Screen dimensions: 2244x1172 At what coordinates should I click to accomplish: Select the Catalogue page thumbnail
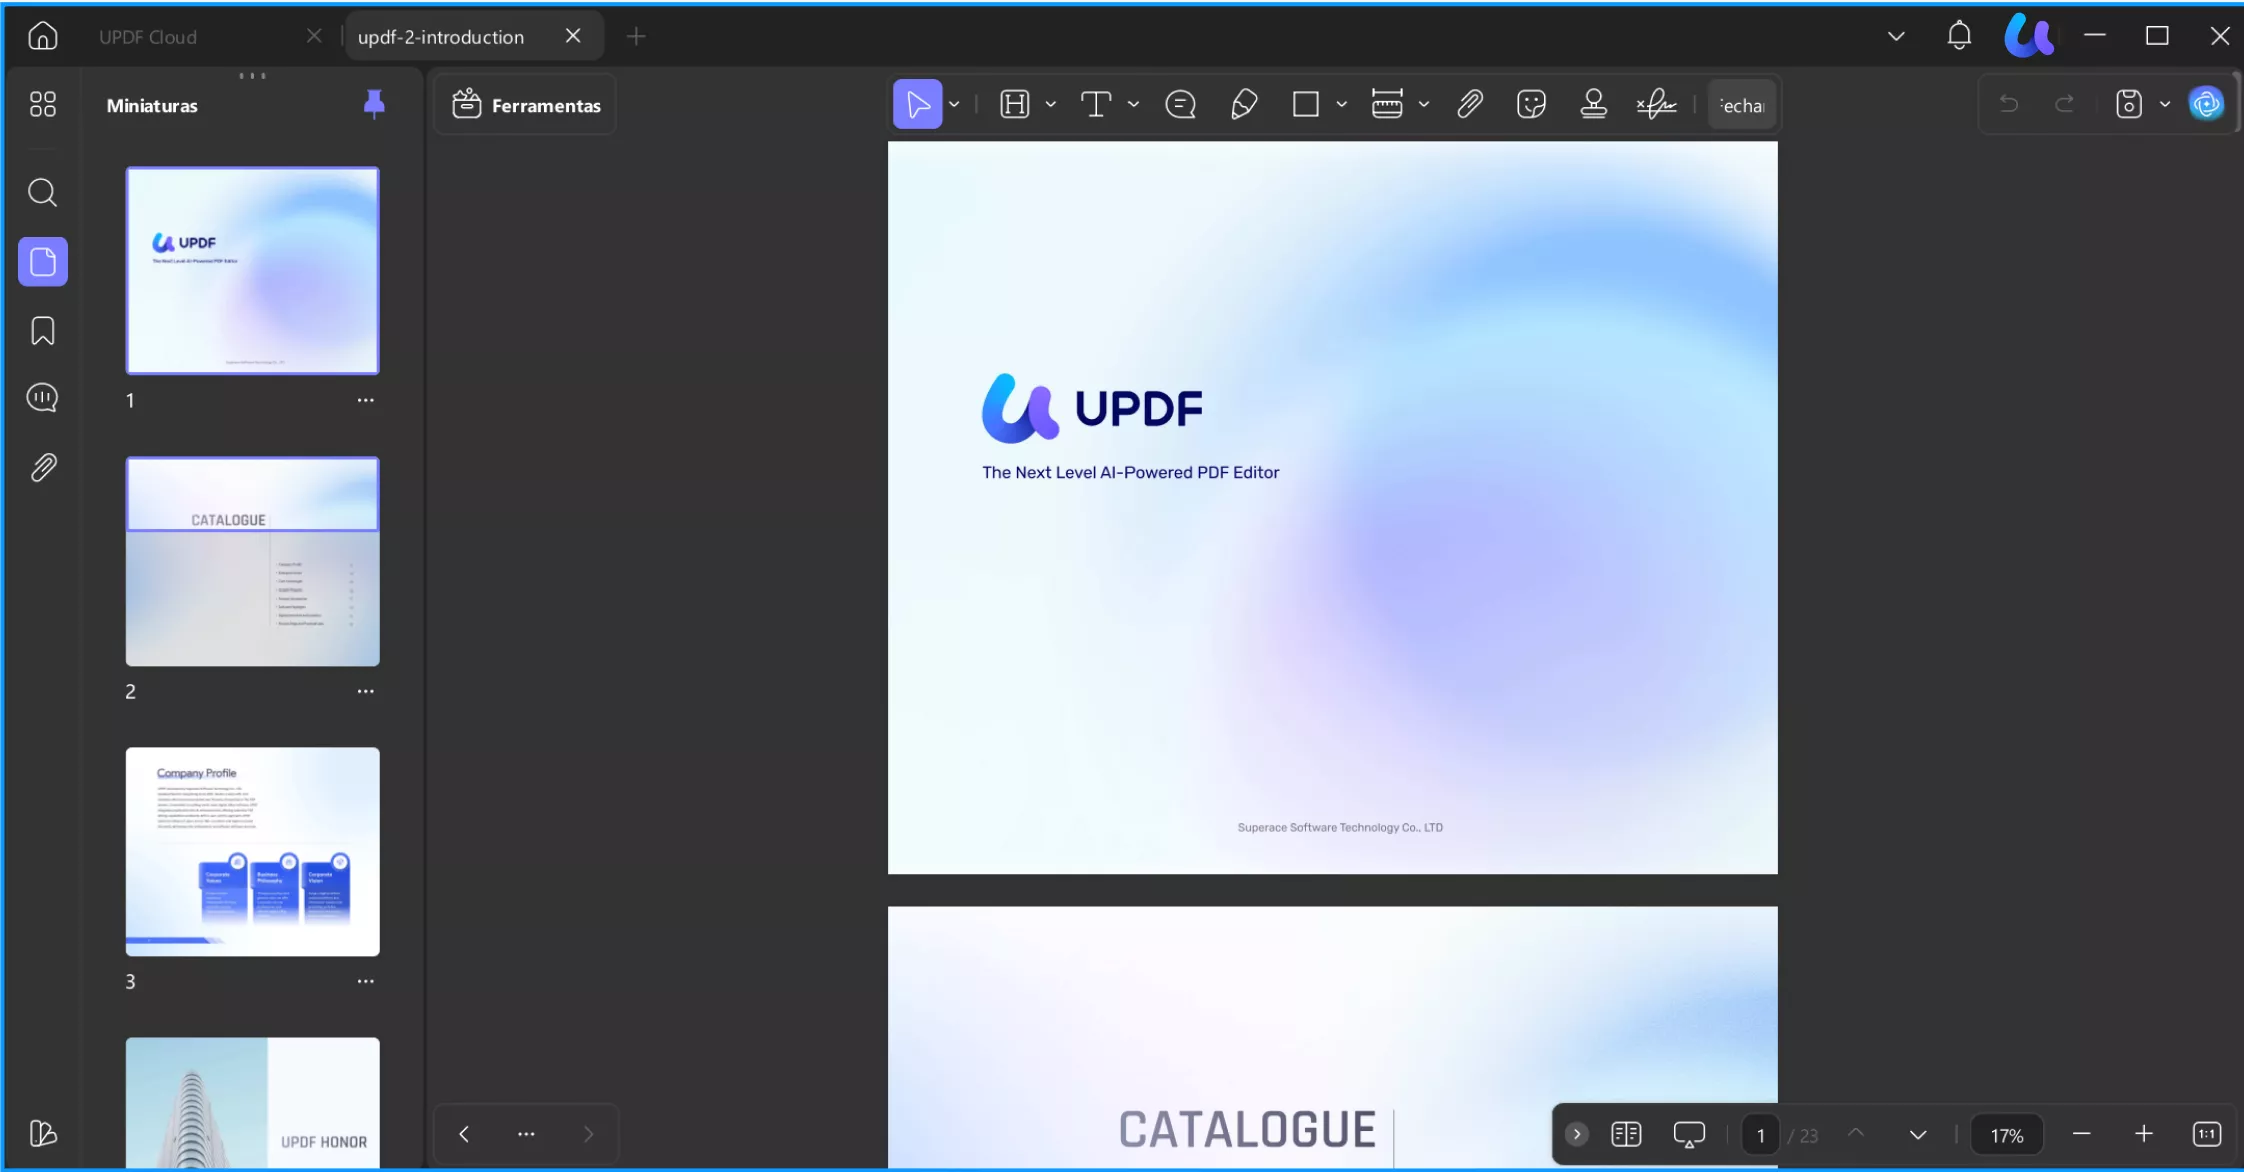[x=252, y=561]
